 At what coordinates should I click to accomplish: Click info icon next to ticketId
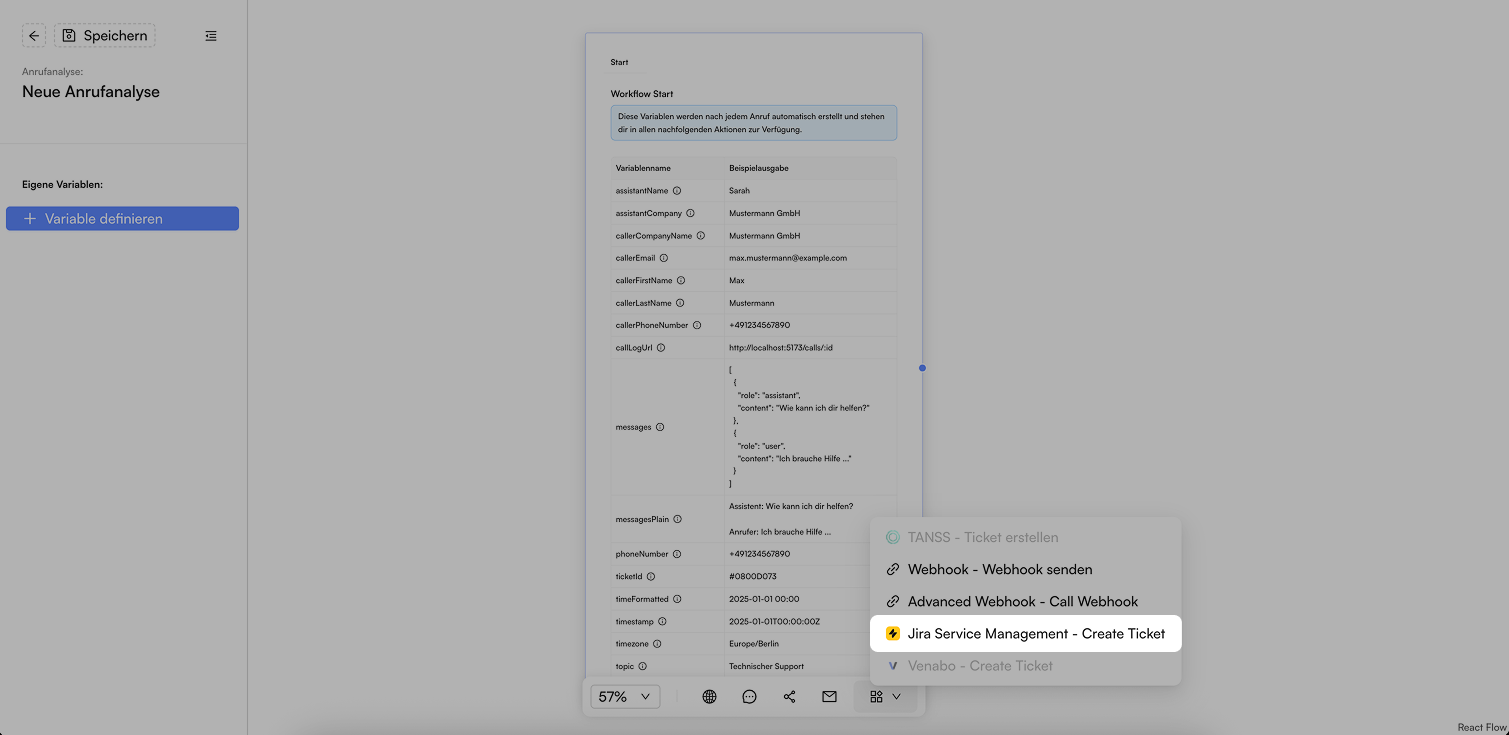651,577
